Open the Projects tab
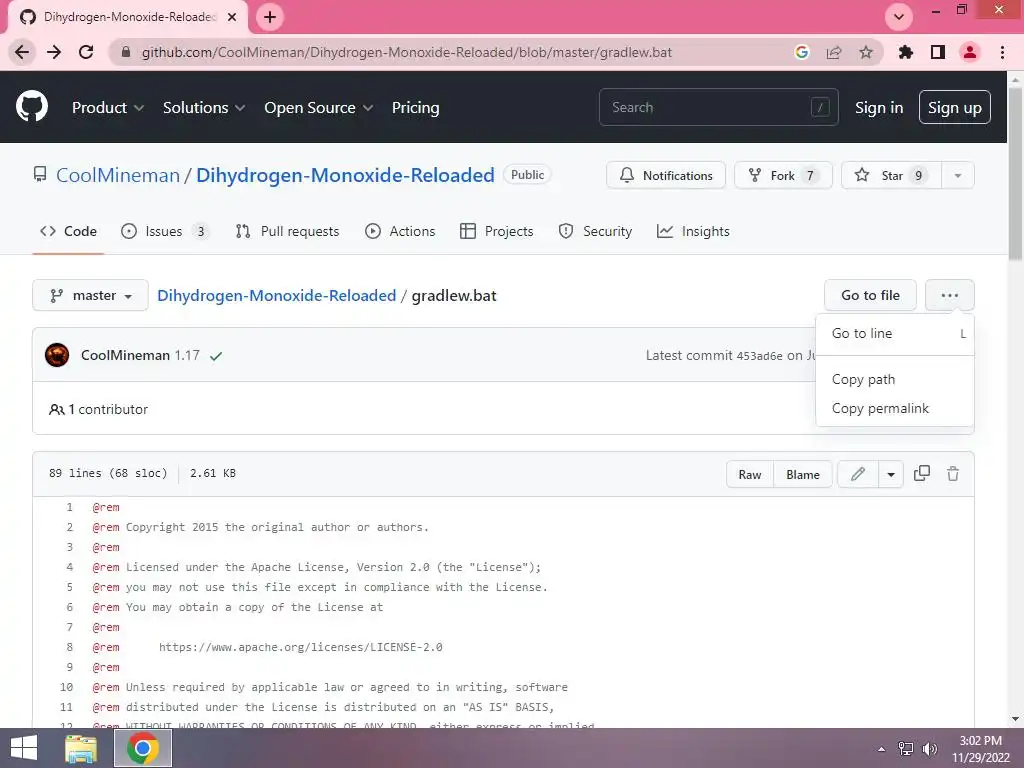The image size is (1024, 768). tap(496, 231)
